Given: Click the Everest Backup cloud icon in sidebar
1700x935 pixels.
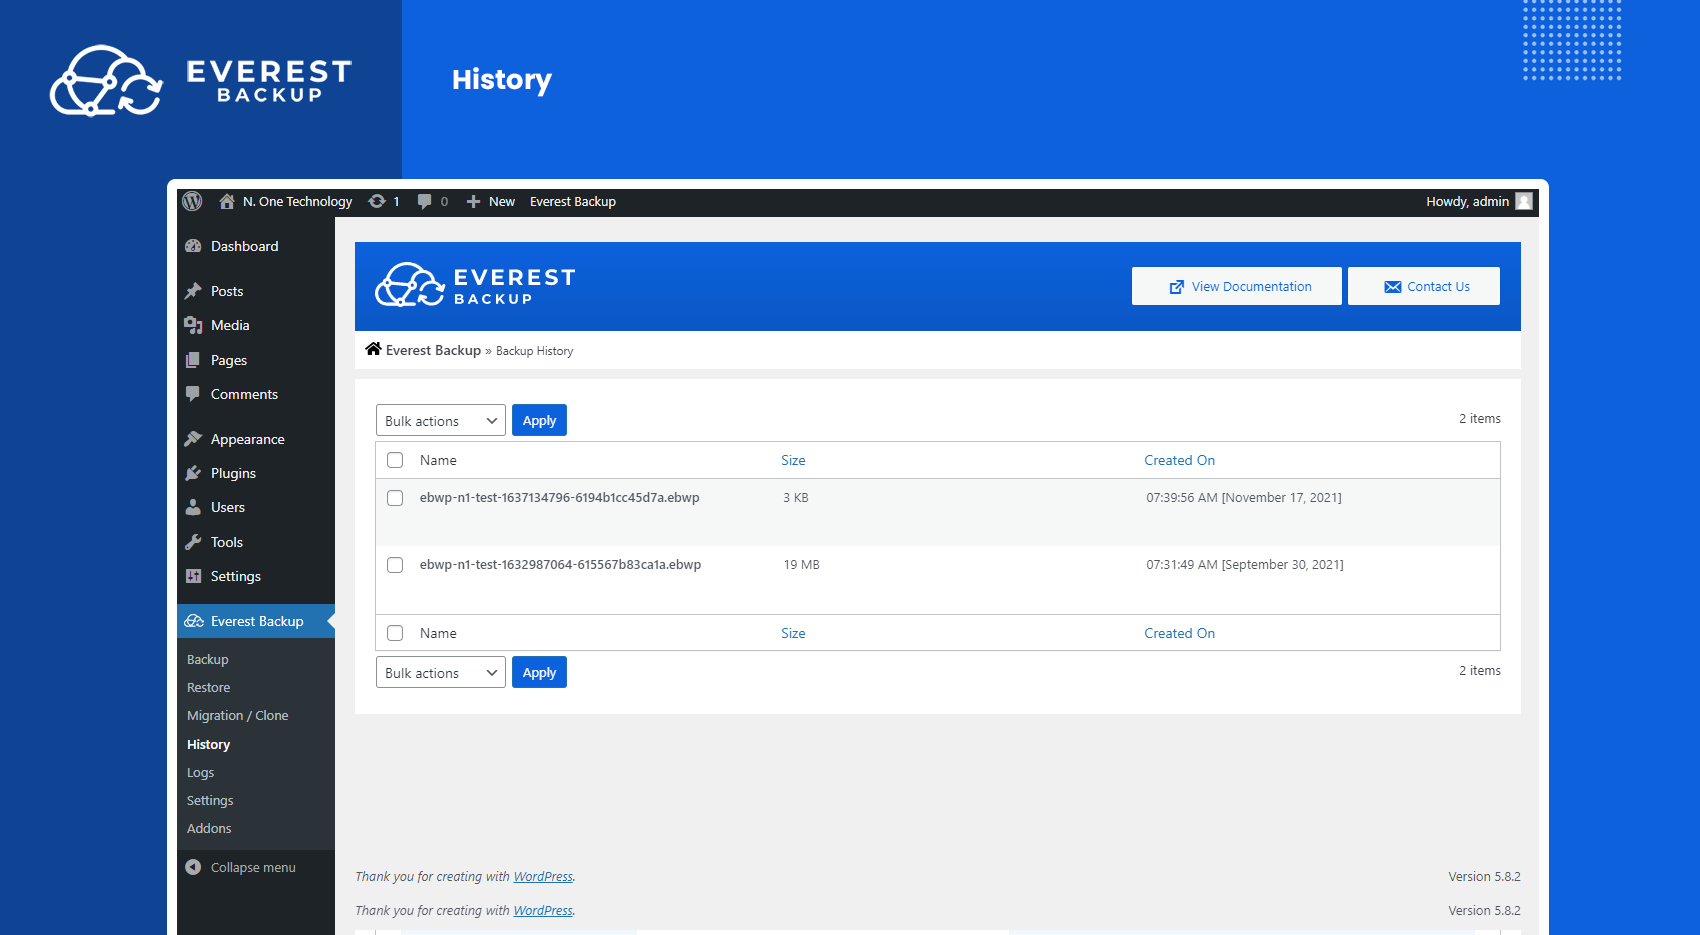Looking at the screenshot, I should pyautogui.click(x=194, y=621).
